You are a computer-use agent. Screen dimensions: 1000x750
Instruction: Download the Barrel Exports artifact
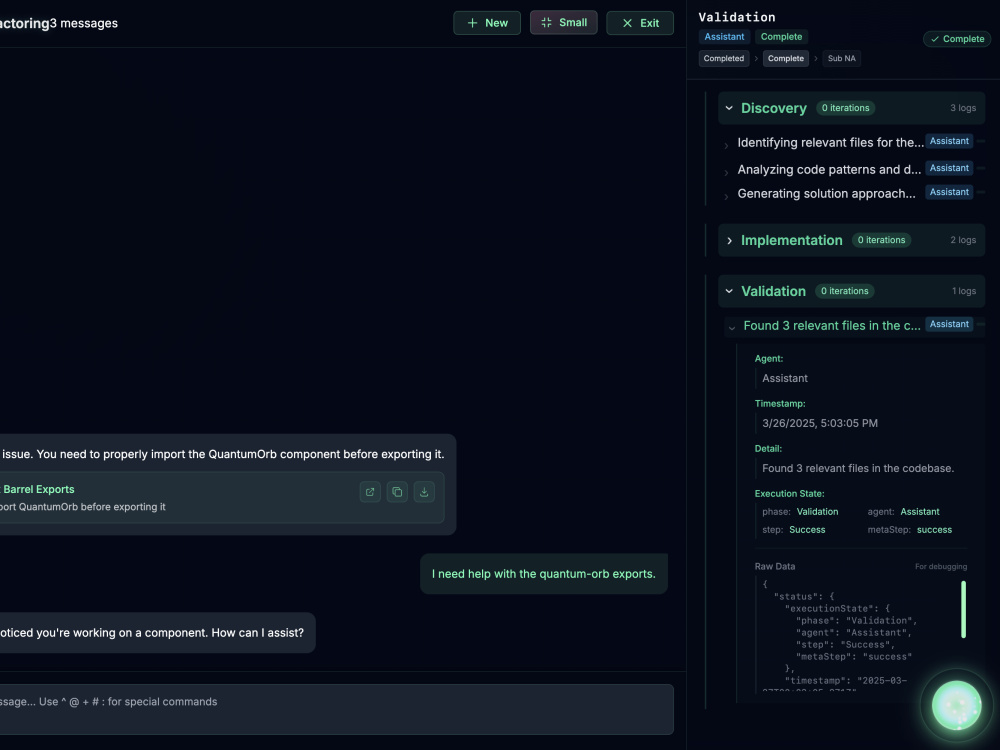pos(424,492)
